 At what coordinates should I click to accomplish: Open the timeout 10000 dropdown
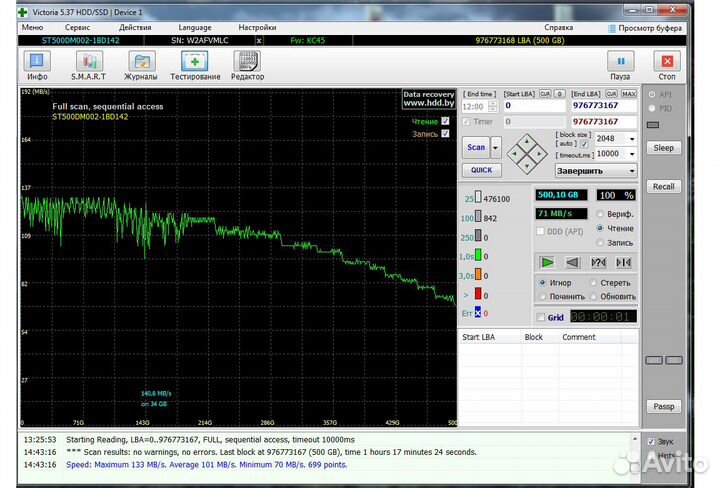click(x=631, y=154)
